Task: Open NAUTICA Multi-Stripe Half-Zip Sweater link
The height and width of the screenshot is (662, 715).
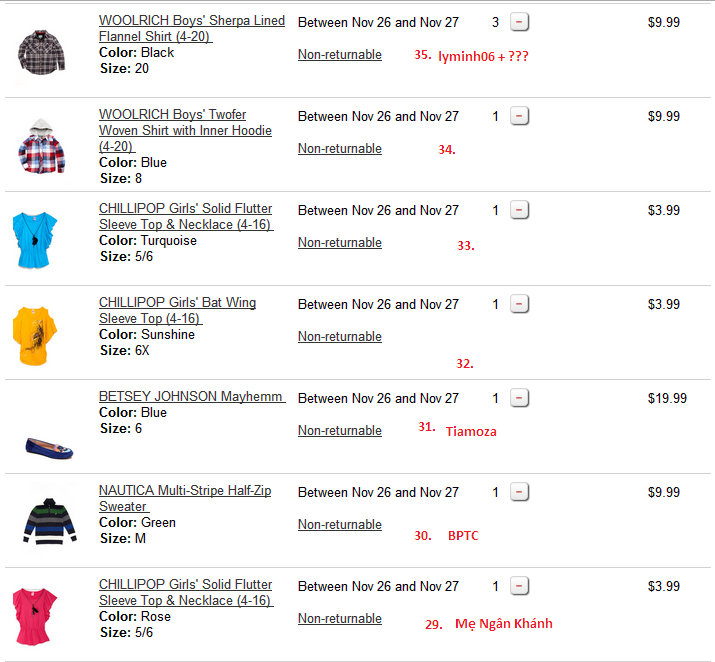Action: pyautogui.click(x=184, y=498)
